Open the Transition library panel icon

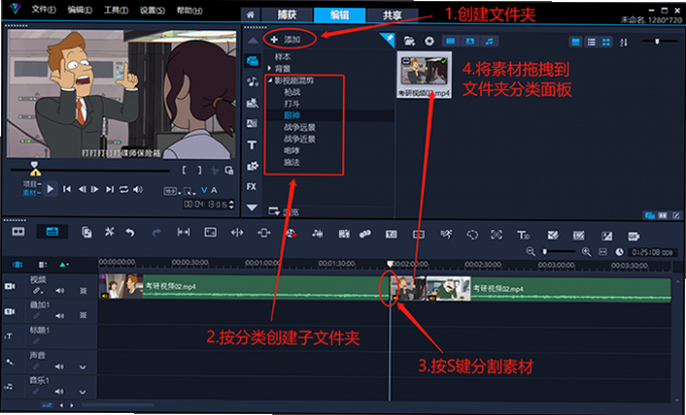(252, 124)
